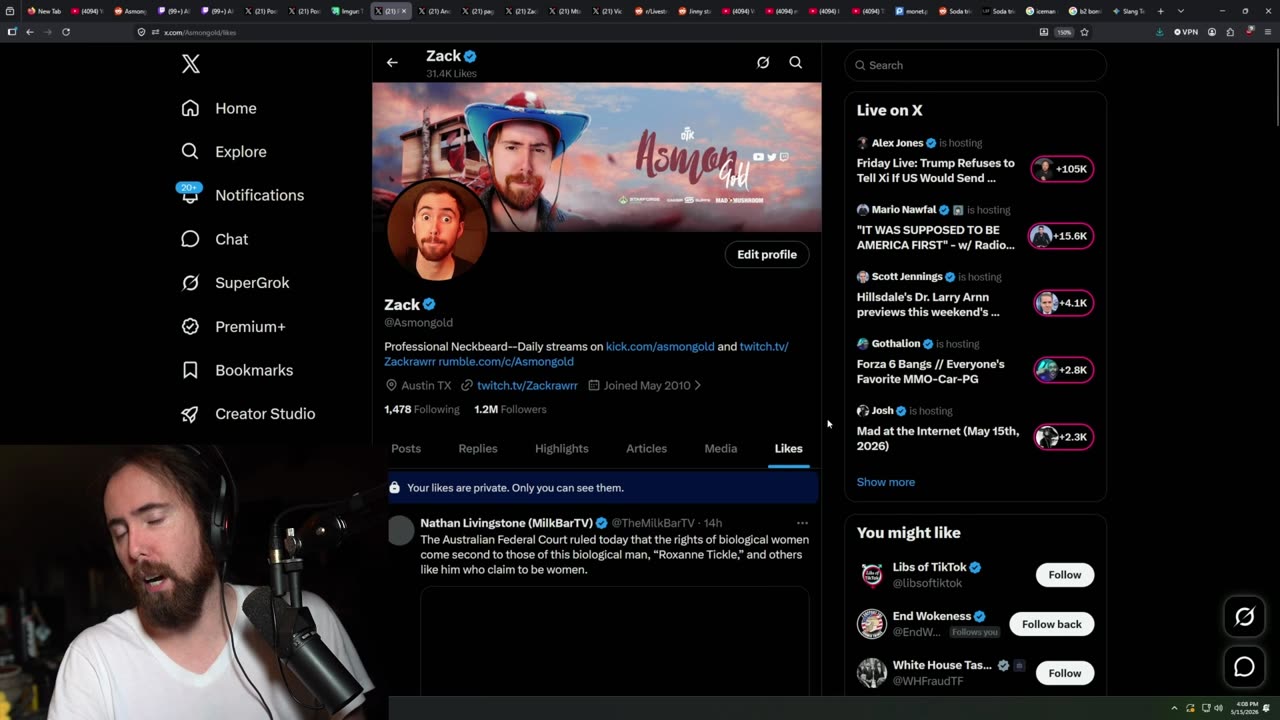Search within the profile using magnifier icon
Viewport: 1280px width, 720px height.
click(x=796, y=63)
